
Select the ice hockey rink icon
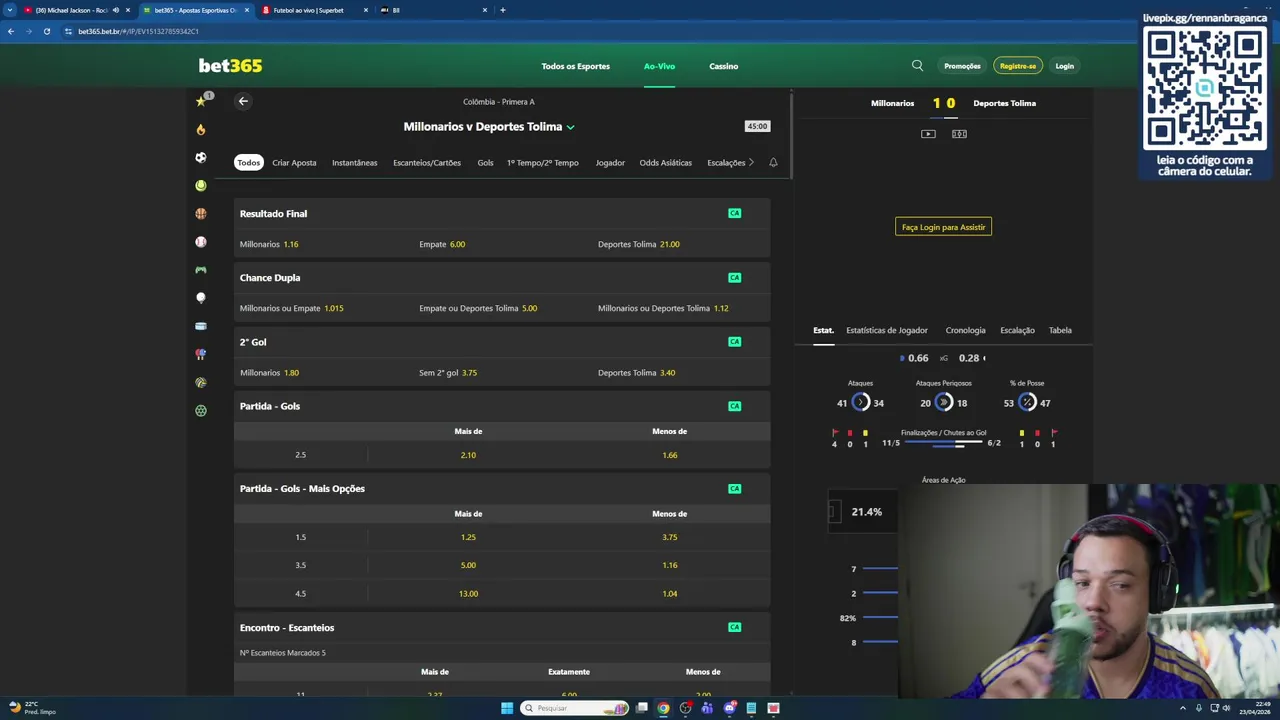click(201, 326)
